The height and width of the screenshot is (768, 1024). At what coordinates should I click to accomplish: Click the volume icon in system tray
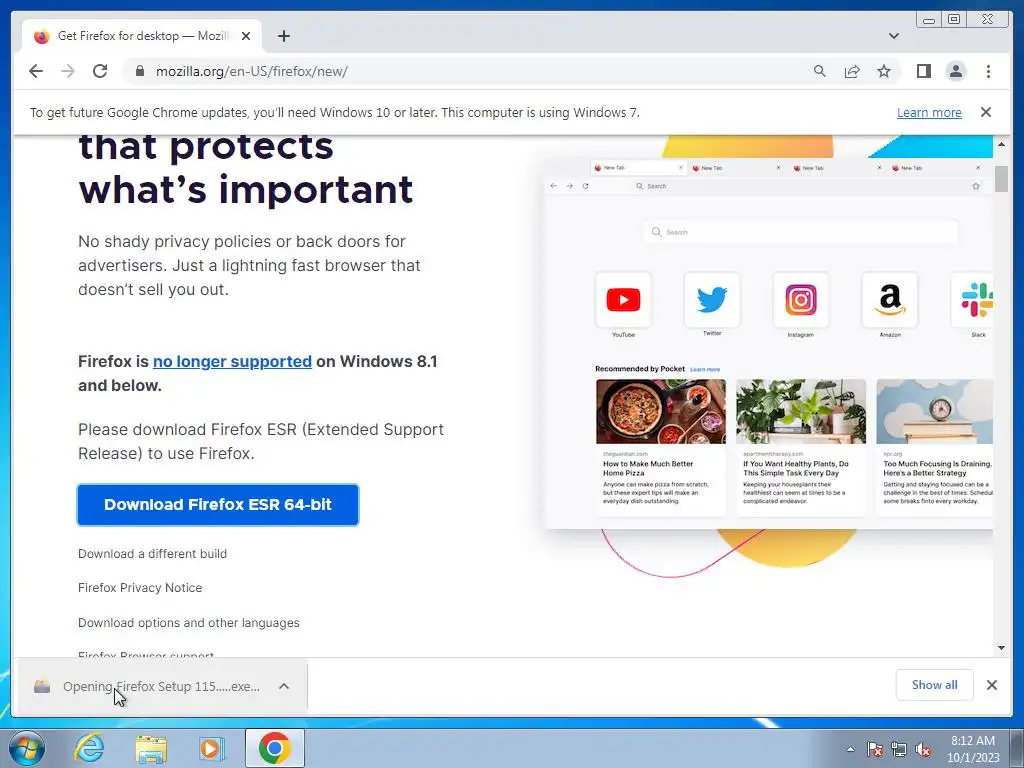click(923, 749)
